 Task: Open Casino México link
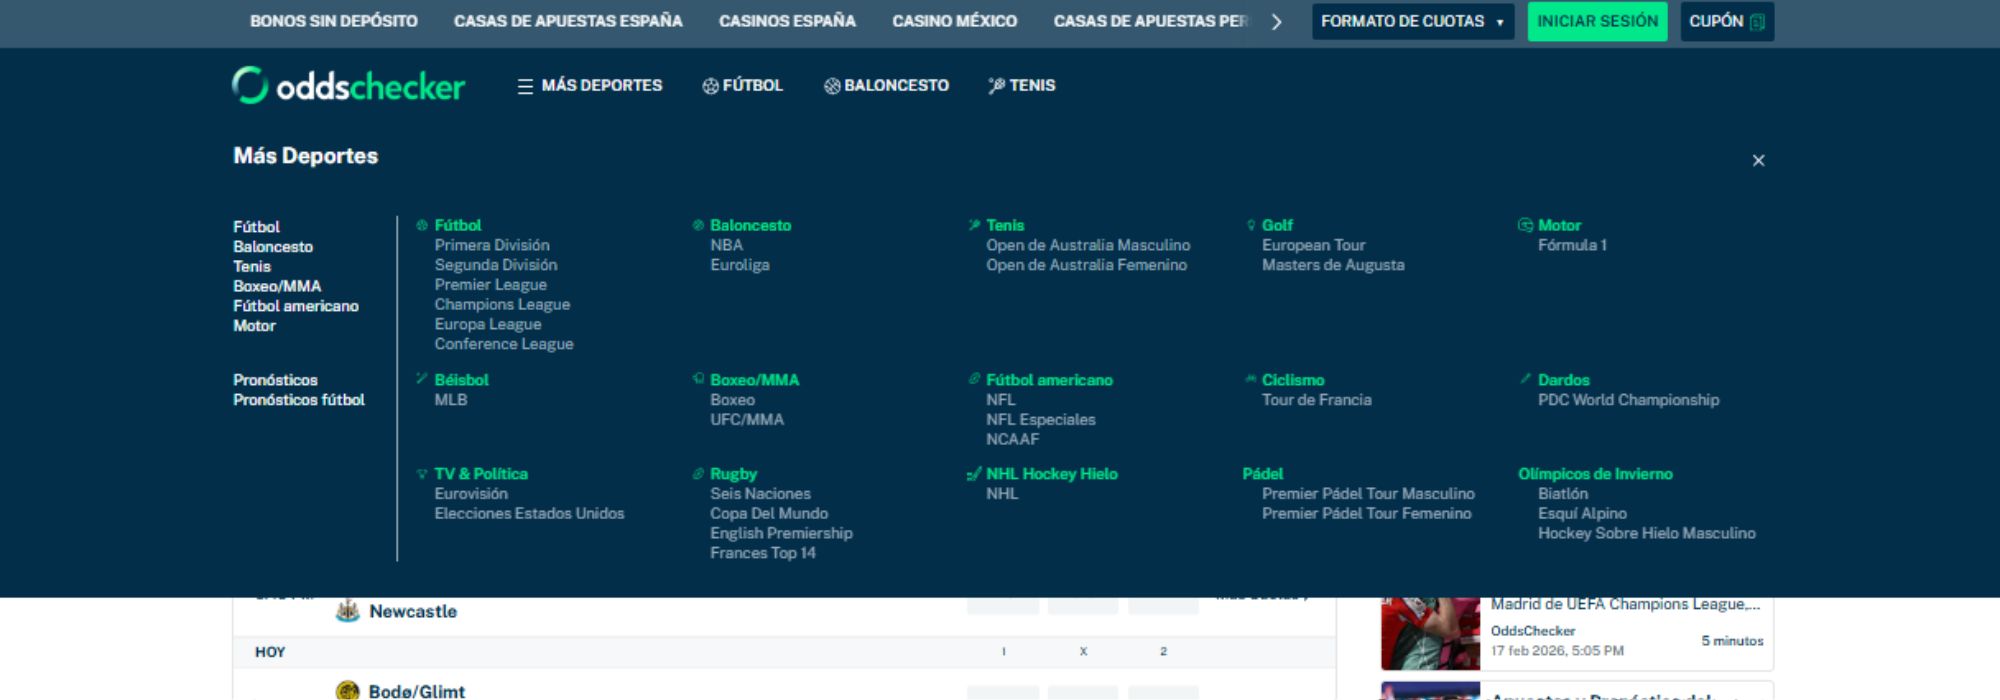tap(955, 21)
